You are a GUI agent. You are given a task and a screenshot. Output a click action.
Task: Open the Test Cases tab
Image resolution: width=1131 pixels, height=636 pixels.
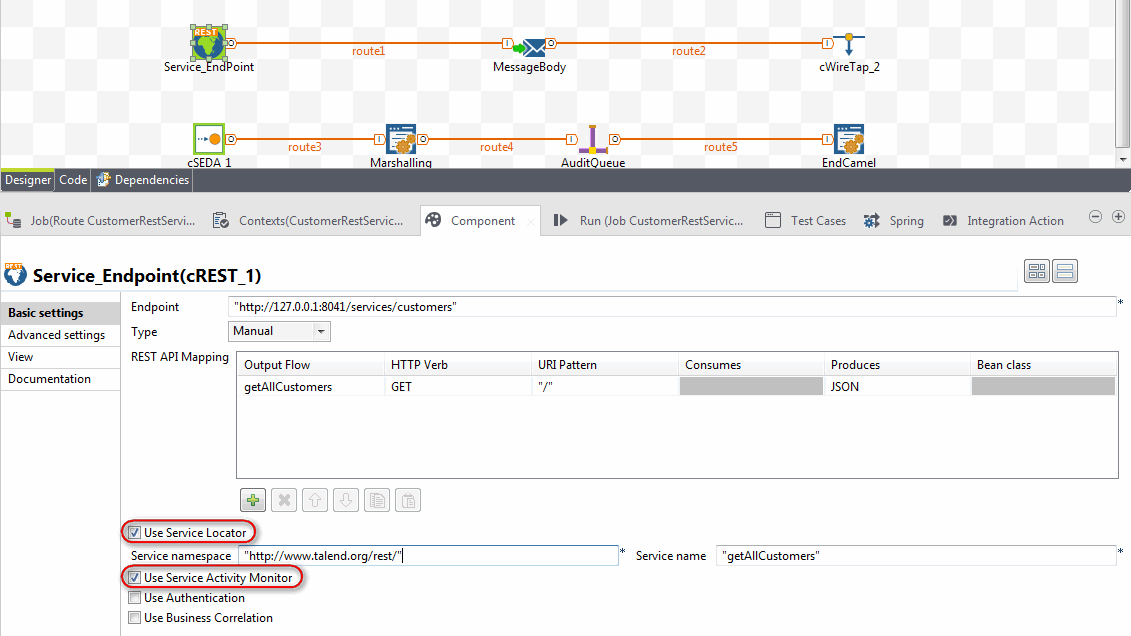point(806,221)
